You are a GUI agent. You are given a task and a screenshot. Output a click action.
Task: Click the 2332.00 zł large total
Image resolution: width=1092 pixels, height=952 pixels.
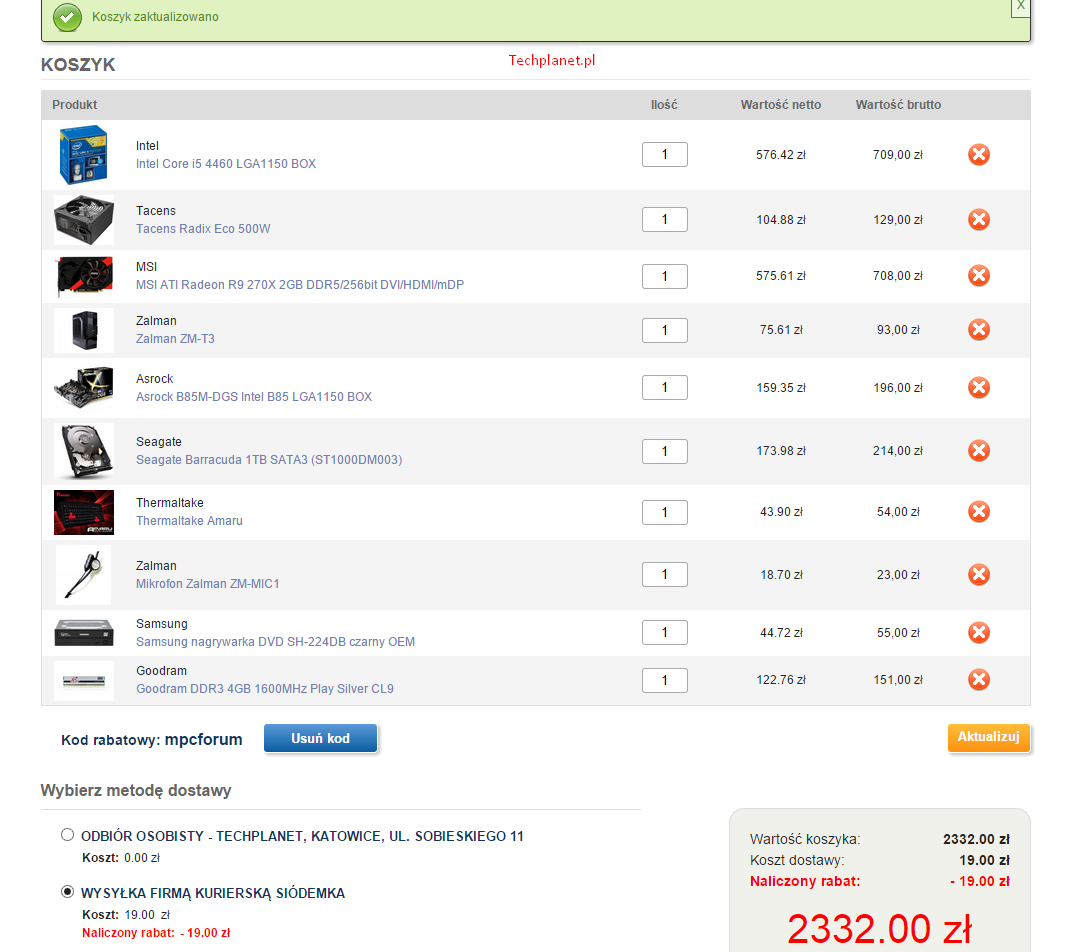(879, 929)
